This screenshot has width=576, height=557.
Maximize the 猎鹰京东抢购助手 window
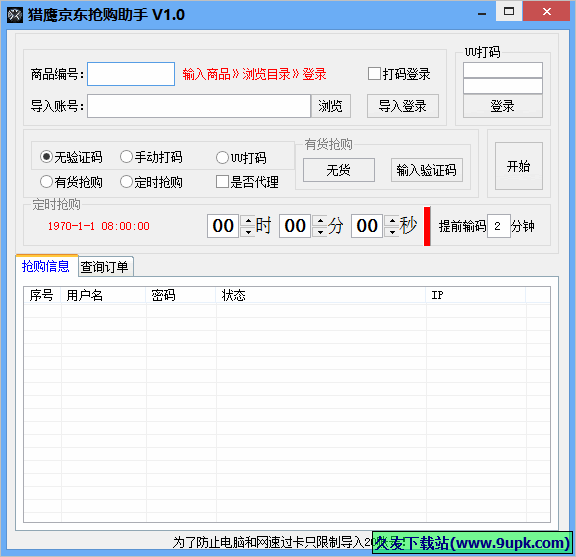pos(509,11)
